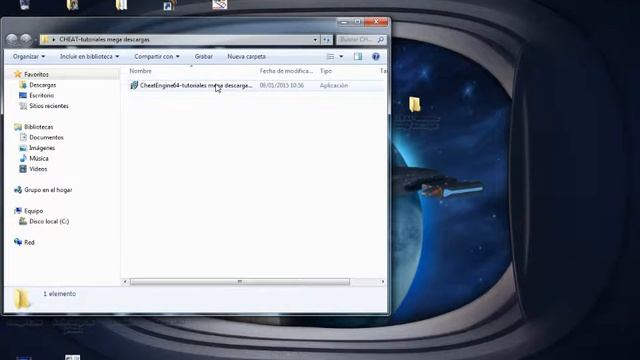This screenshot has height=360, width=640.
Task: Click the horizontal scrollbar thumb
Action: coord(240,282)
